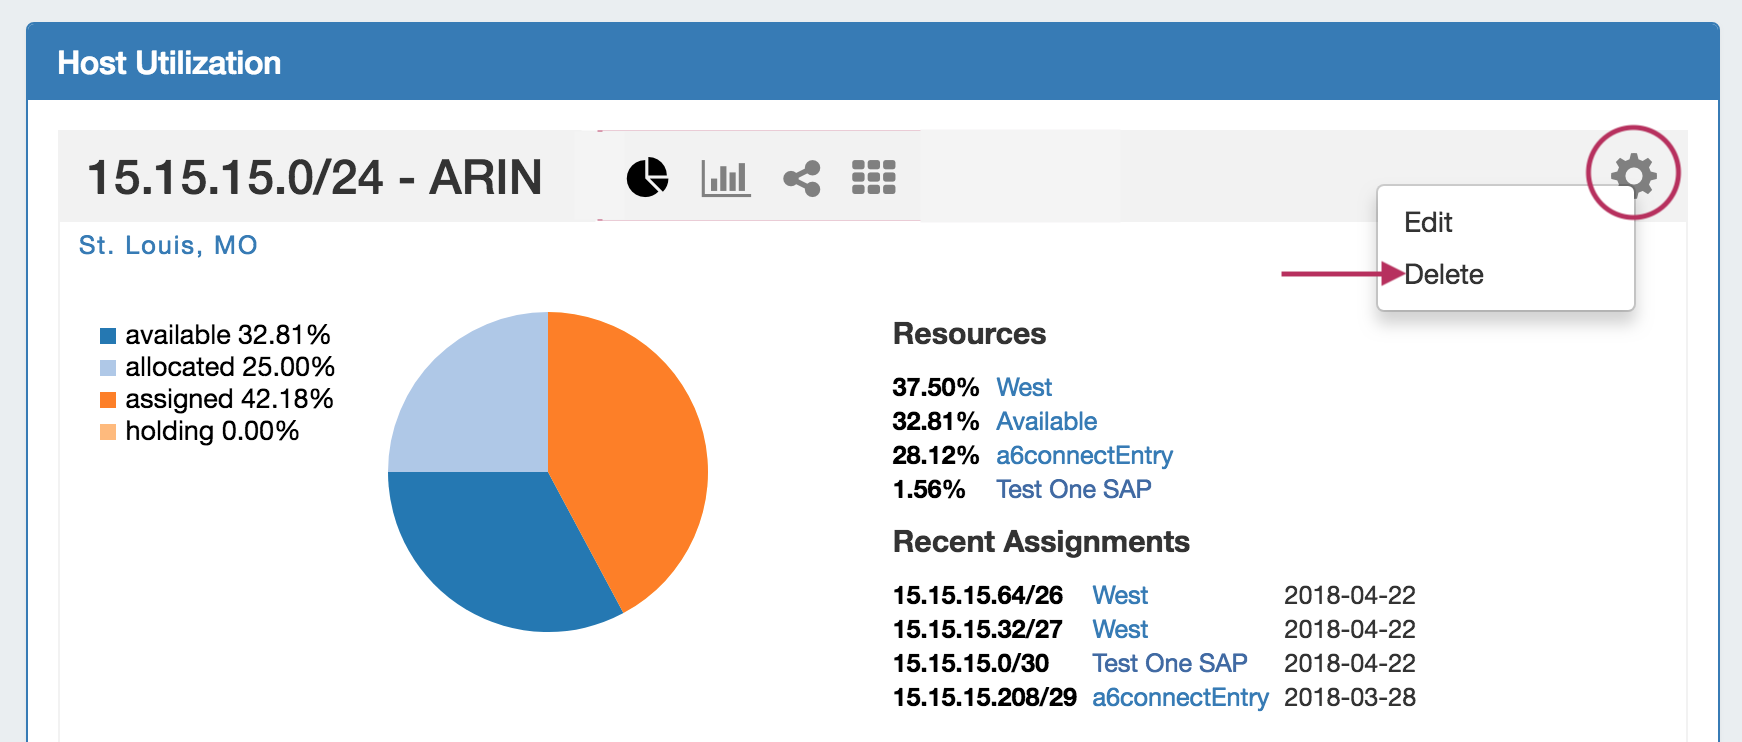Open West link for 15.15.15.32/27 assignment
The height and width of the screenshot is (742, 1742).
[1120, 629]
